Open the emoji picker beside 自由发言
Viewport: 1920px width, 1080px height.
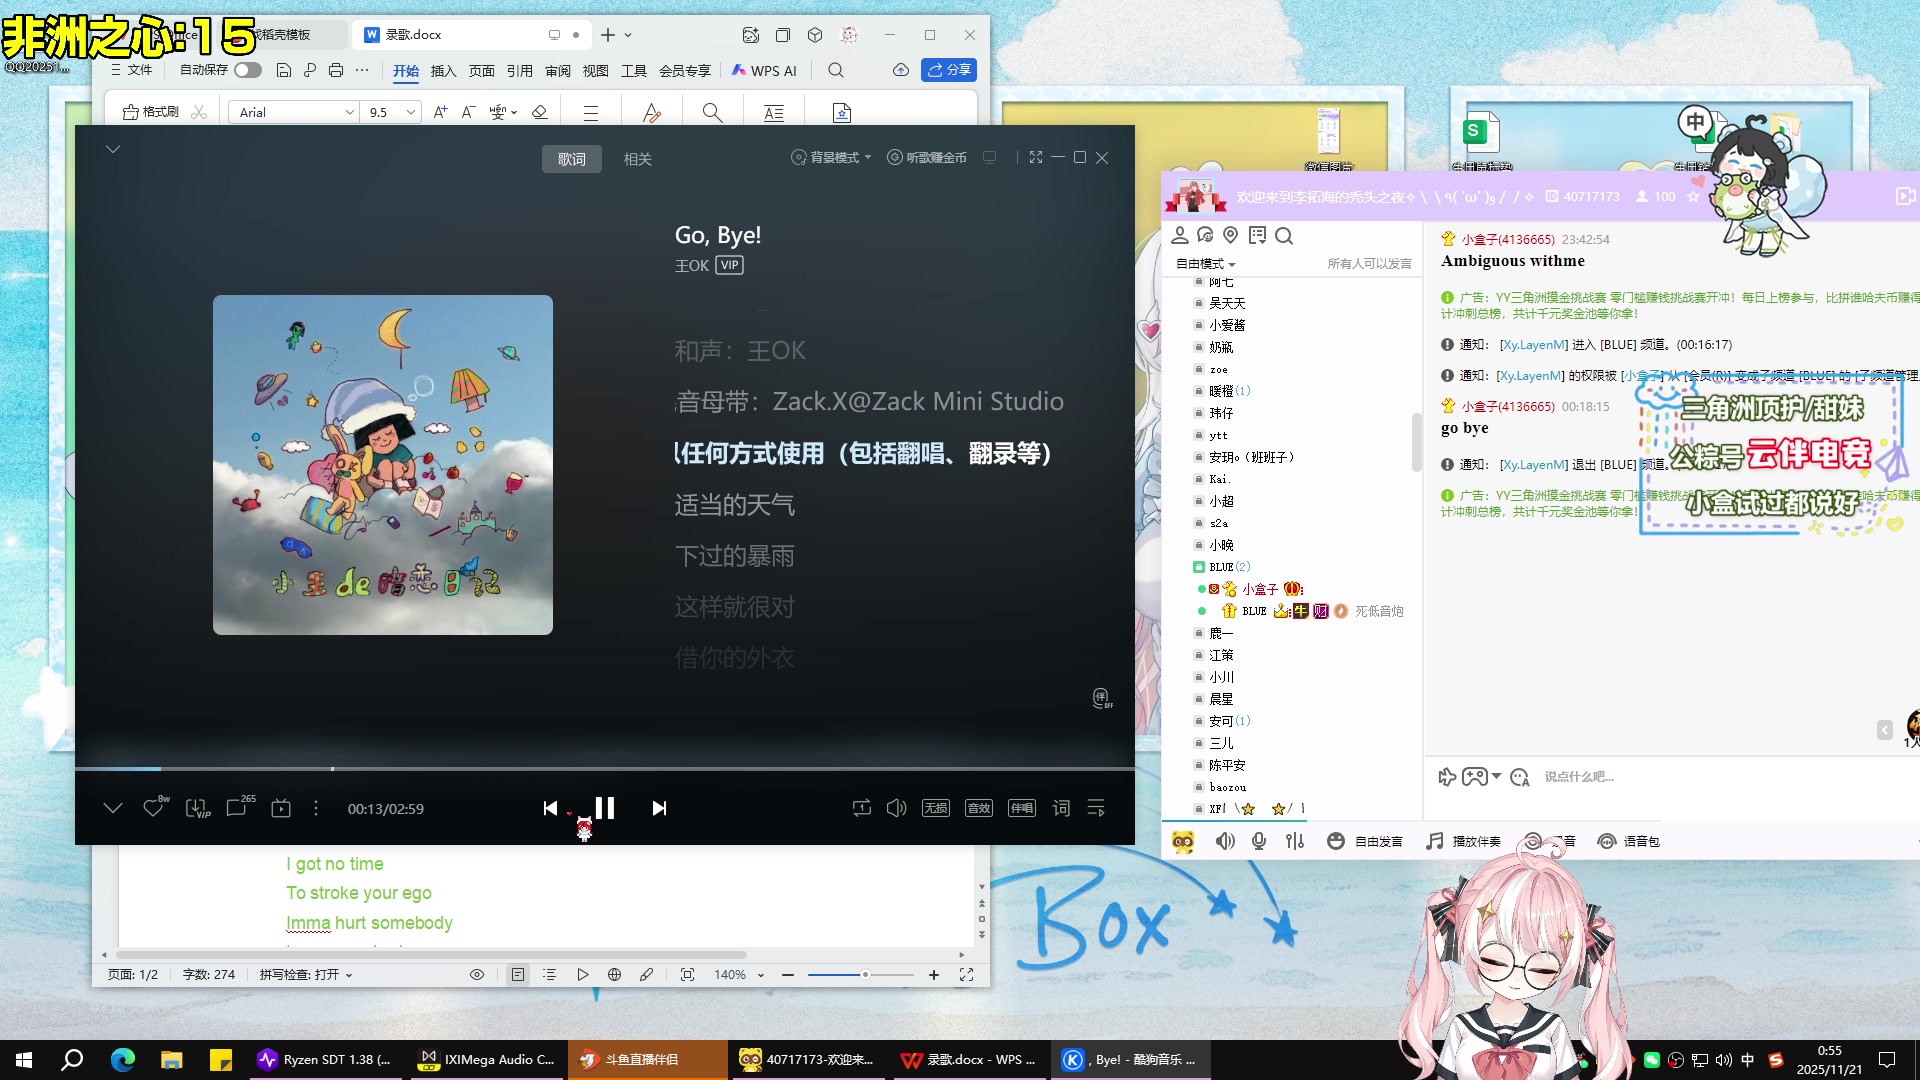point(1335,841)
